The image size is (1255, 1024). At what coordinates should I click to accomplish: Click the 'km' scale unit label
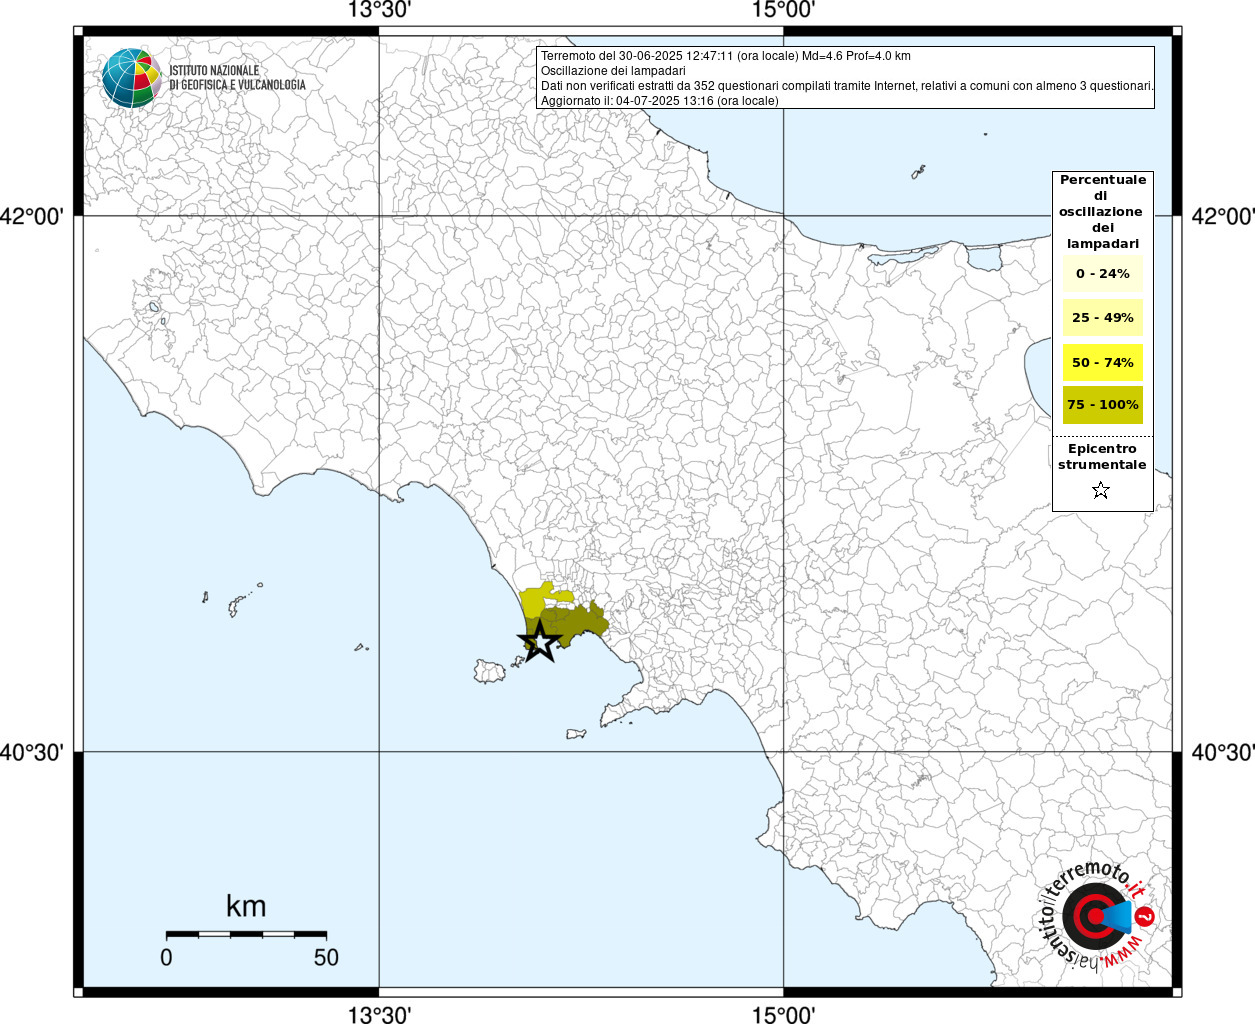tap(246, 906)
